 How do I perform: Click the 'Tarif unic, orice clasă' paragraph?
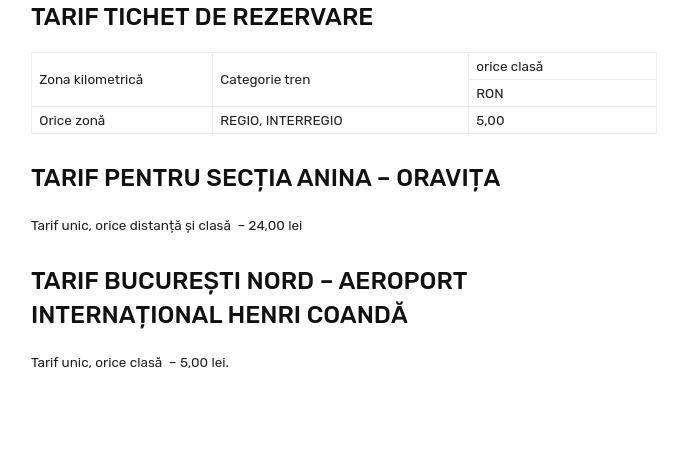click(96, 363)
